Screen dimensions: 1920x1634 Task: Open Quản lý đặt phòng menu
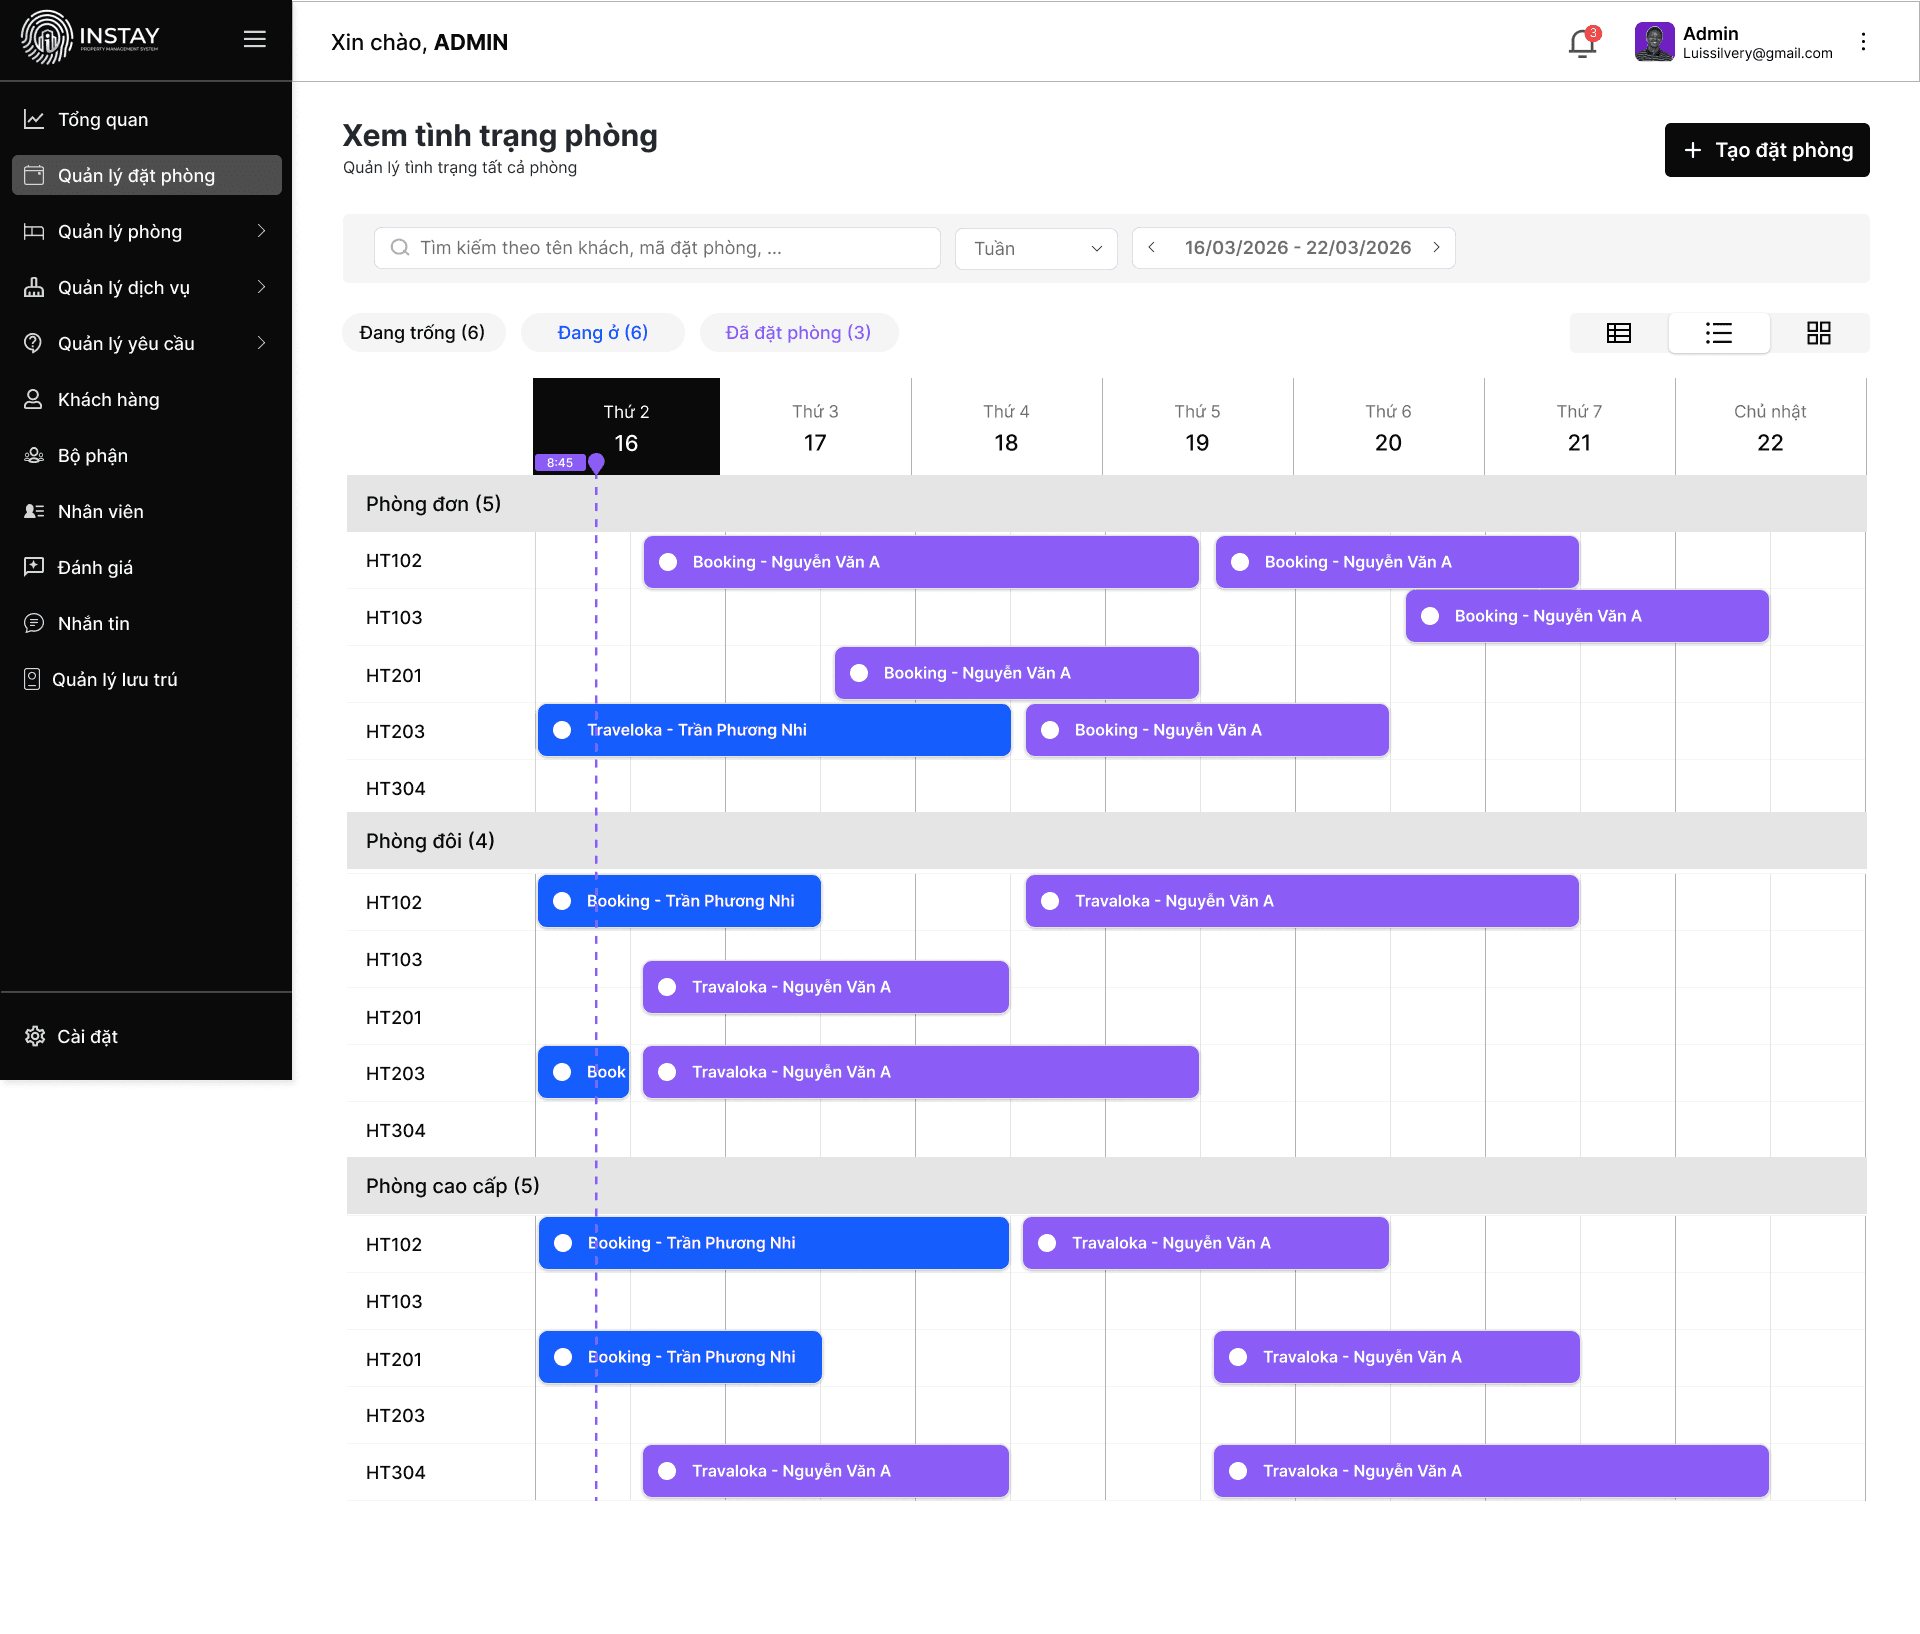pyautogui.click(x=146, y=175)
